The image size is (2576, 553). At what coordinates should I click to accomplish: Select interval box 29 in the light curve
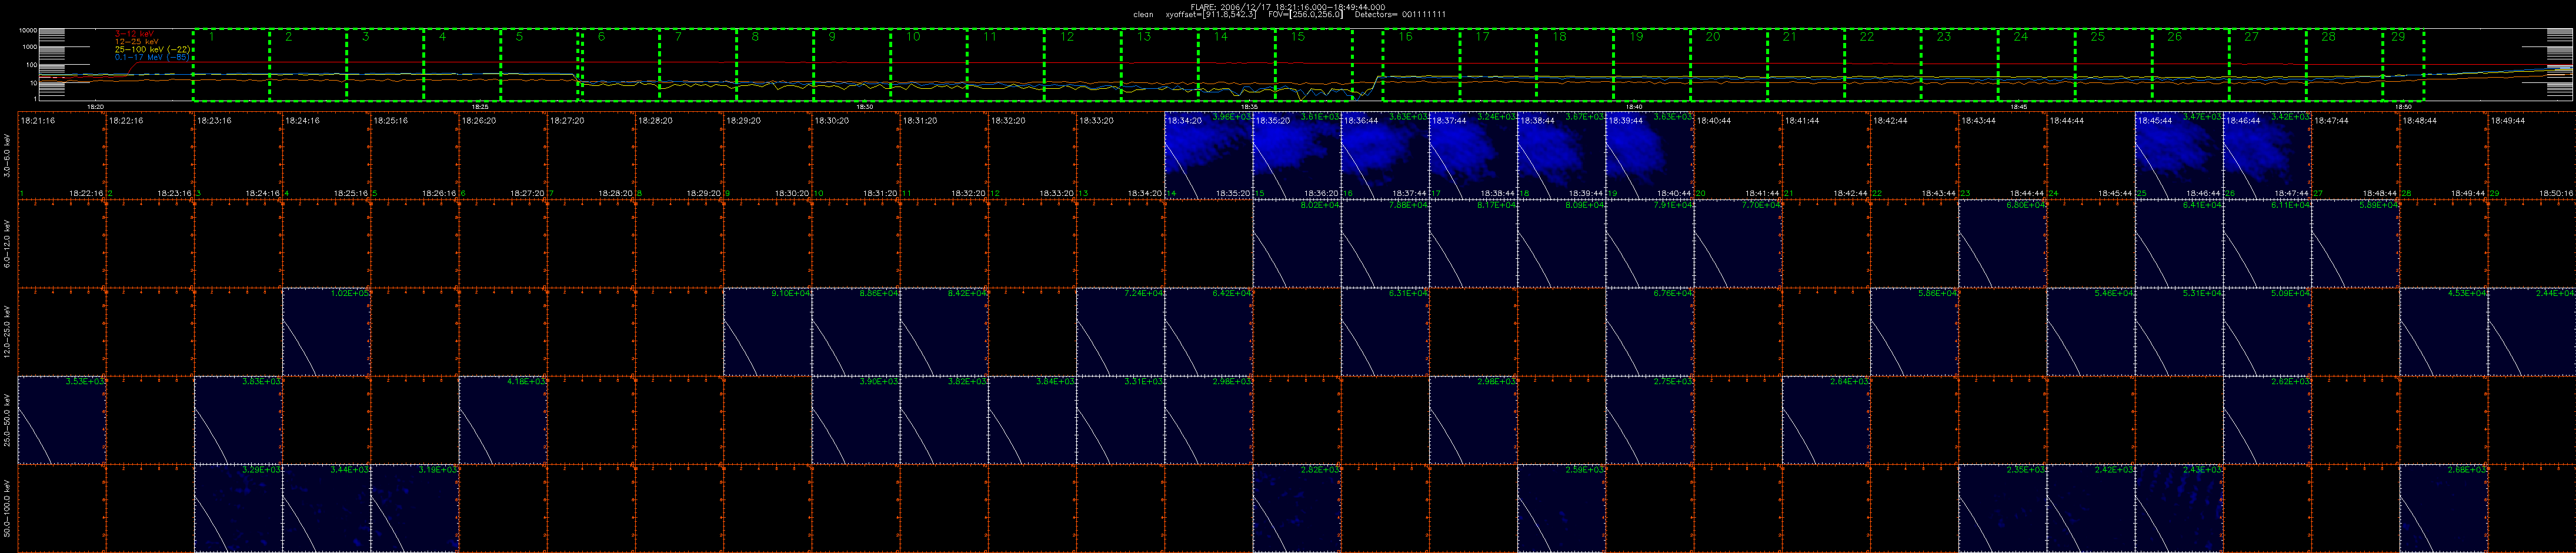pos(2404,65)
